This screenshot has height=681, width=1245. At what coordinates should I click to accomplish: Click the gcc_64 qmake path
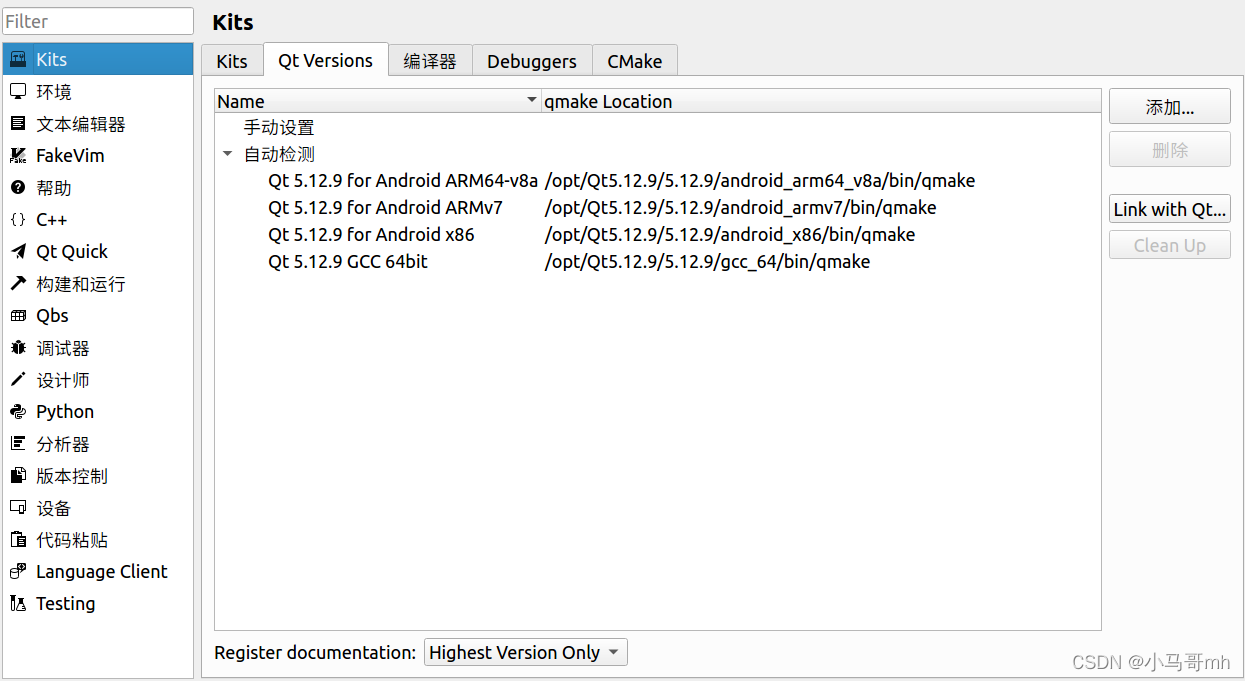tap(708, 262)
